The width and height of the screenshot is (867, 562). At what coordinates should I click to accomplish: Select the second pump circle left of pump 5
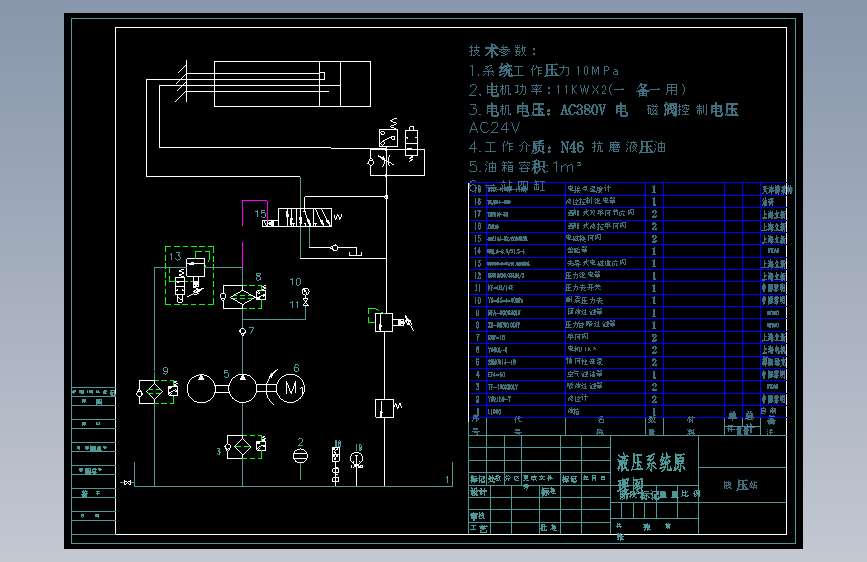(201, 388)
